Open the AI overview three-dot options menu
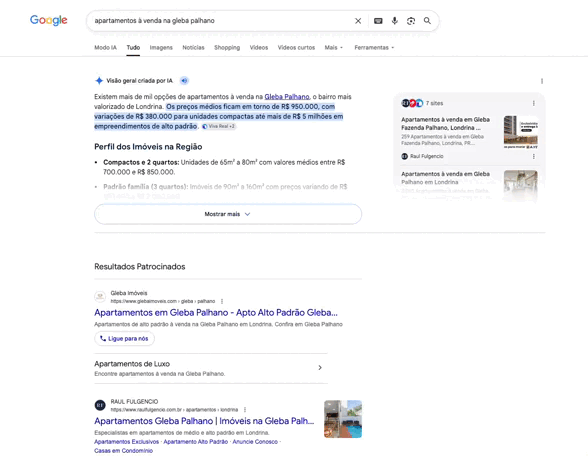The width and height of the screenshot is (588, 456). coord(542,81)
